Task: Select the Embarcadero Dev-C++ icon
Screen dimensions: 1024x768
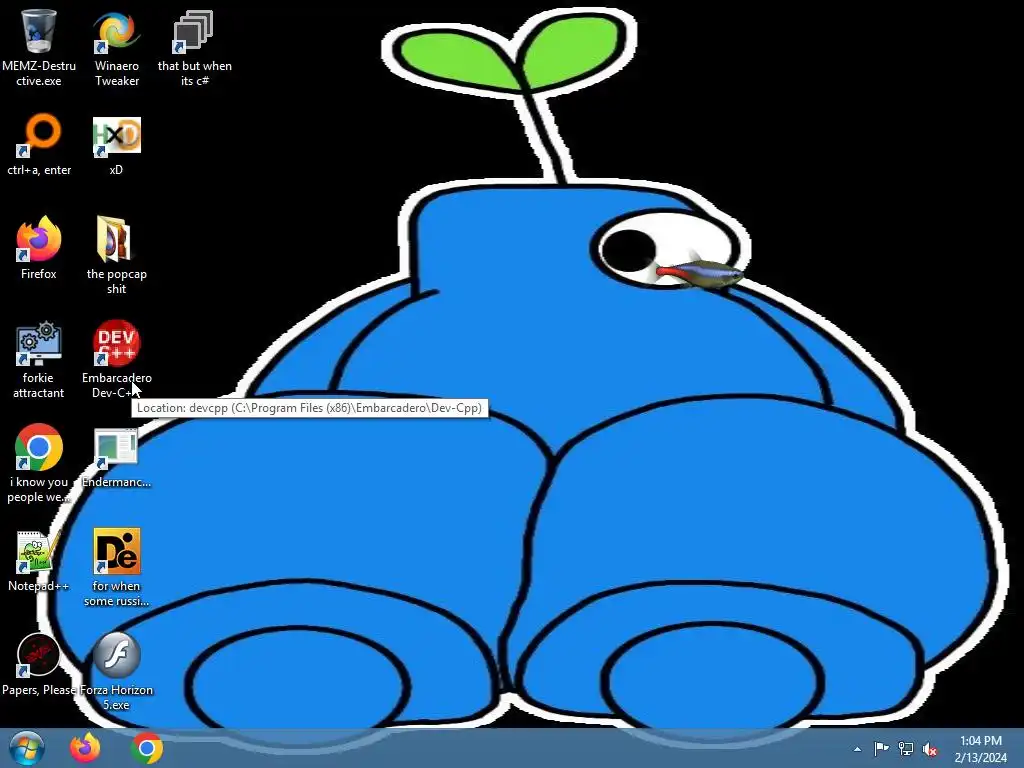Action: pyautogui.click(x=116, y=343)
